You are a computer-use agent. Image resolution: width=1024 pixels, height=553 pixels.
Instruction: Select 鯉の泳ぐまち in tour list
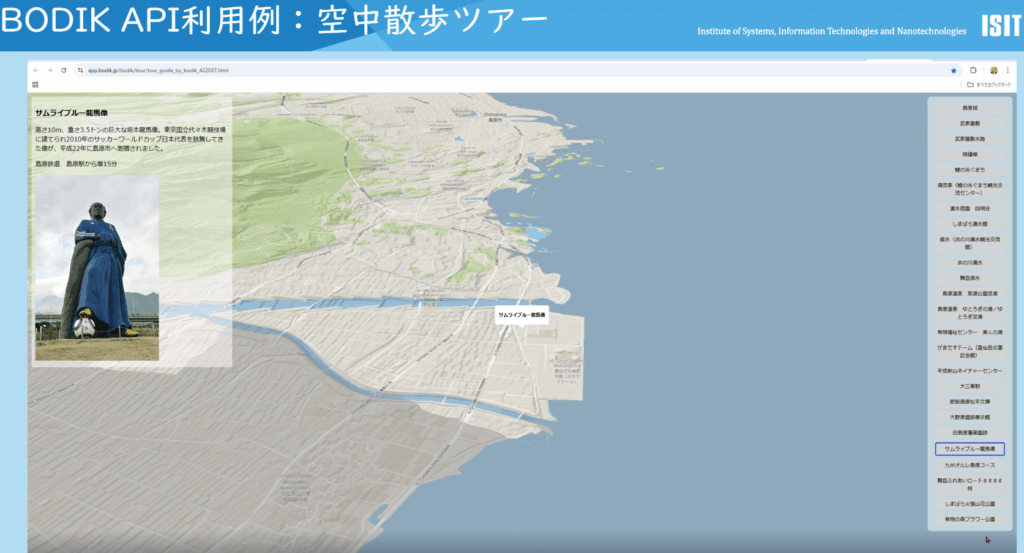click(x=970, y=170)
